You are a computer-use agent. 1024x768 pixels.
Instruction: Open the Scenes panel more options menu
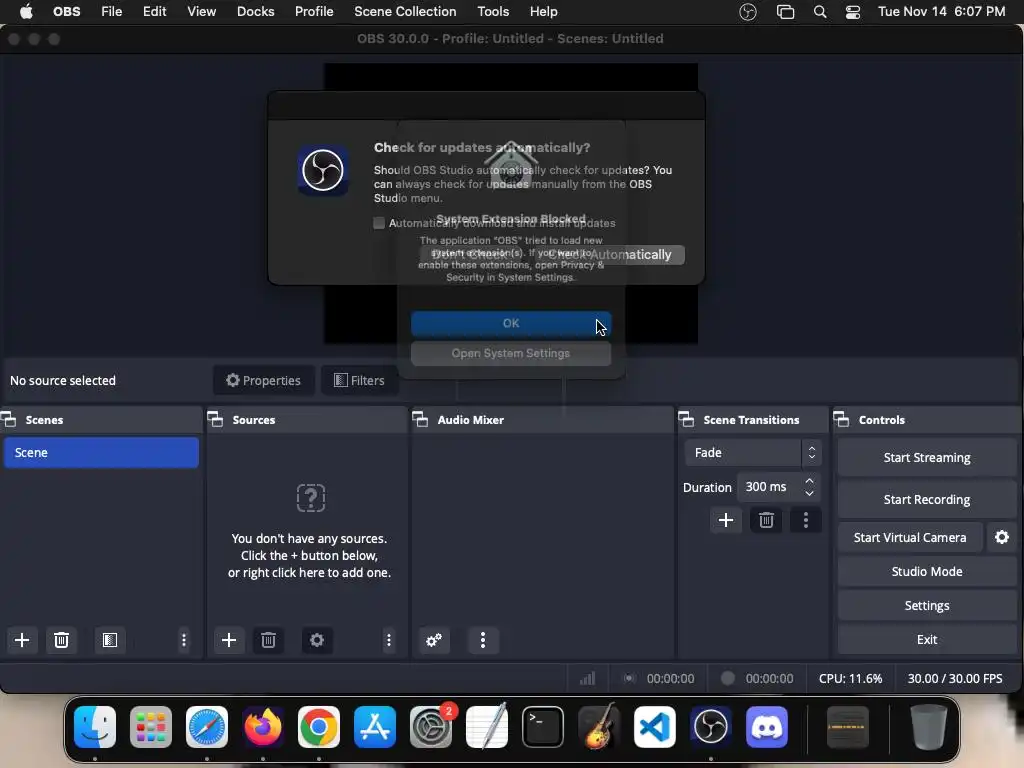[x=184, y=640]
